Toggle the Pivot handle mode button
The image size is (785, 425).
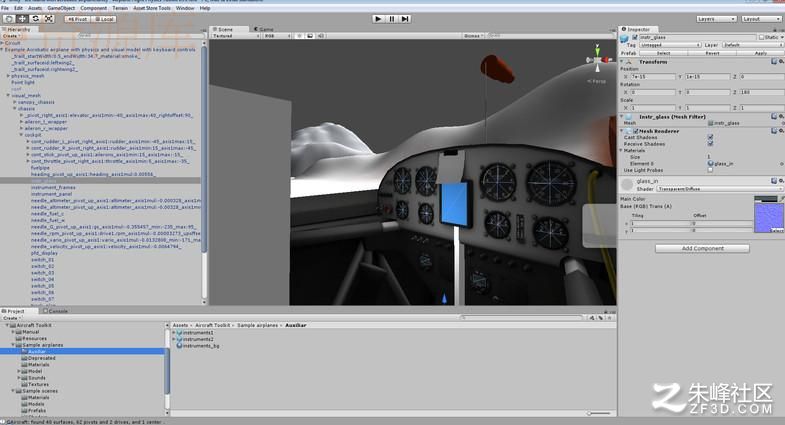click(77, 19)
